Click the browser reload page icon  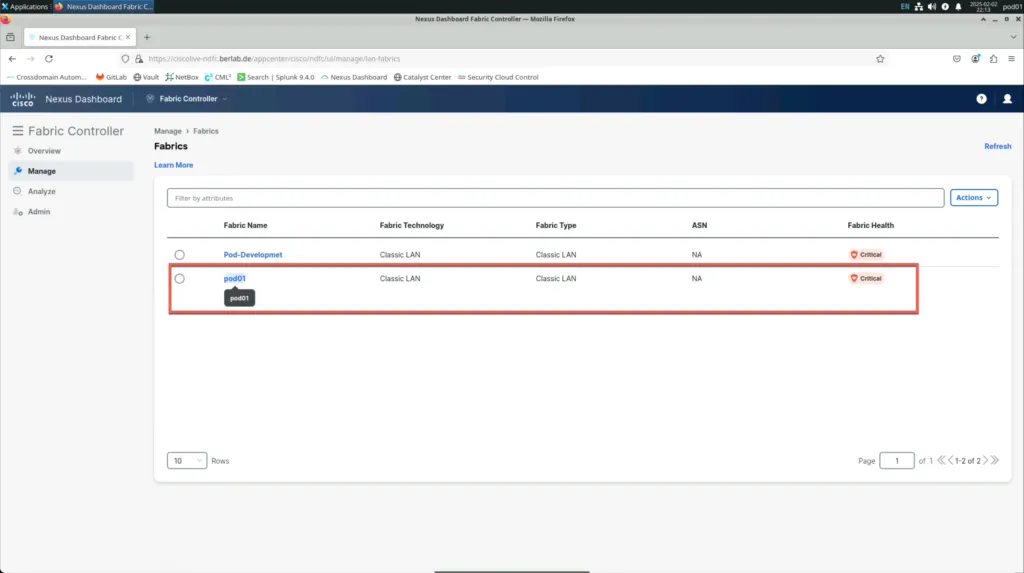tap(48, 59)
